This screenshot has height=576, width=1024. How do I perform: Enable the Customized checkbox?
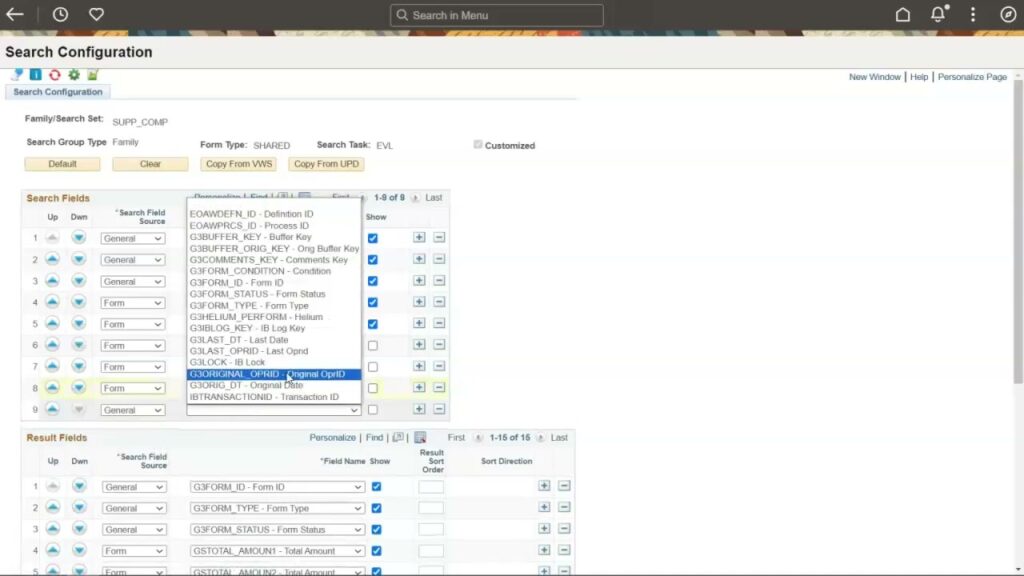pos(478,144)
